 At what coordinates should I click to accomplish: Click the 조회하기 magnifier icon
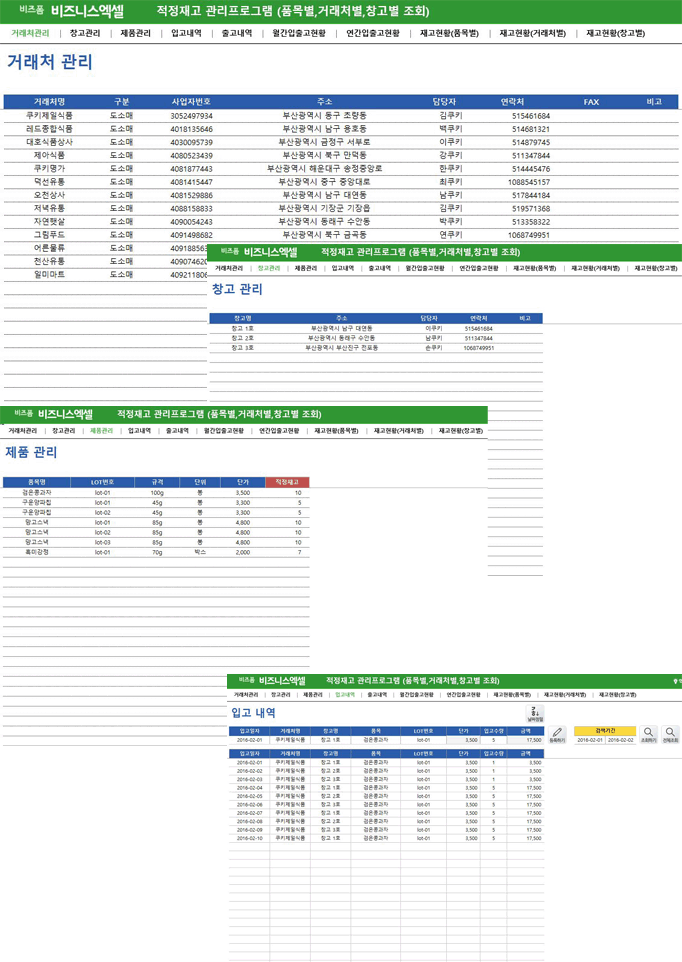click(x=648, y=734)
